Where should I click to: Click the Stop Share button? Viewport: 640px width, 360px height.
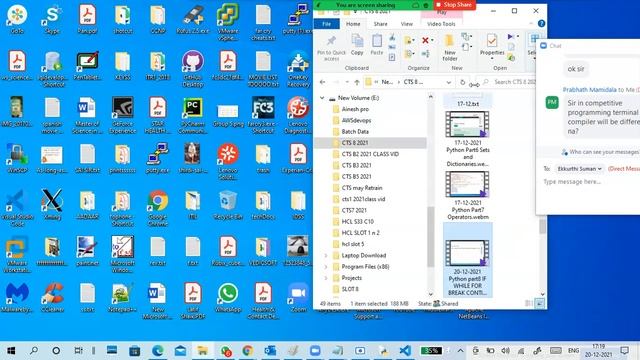click(454, 5)
